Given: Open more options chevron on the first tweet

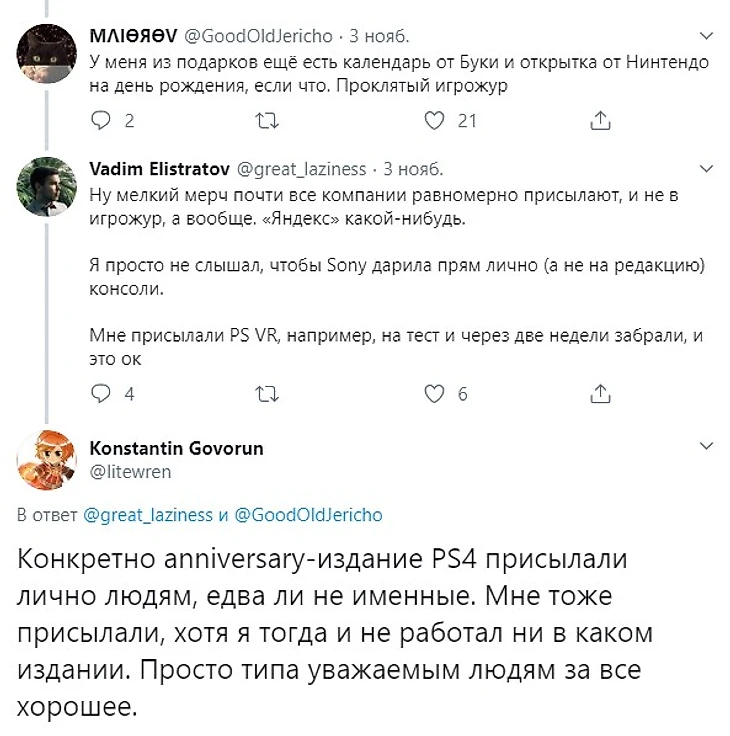Looking at the screenshot, I should tap(706, 35).
